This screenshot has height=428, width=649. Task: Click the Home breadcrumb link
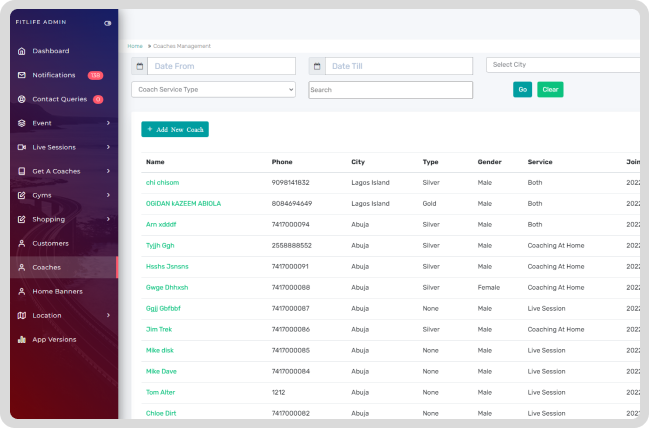[x=135, y=46]
